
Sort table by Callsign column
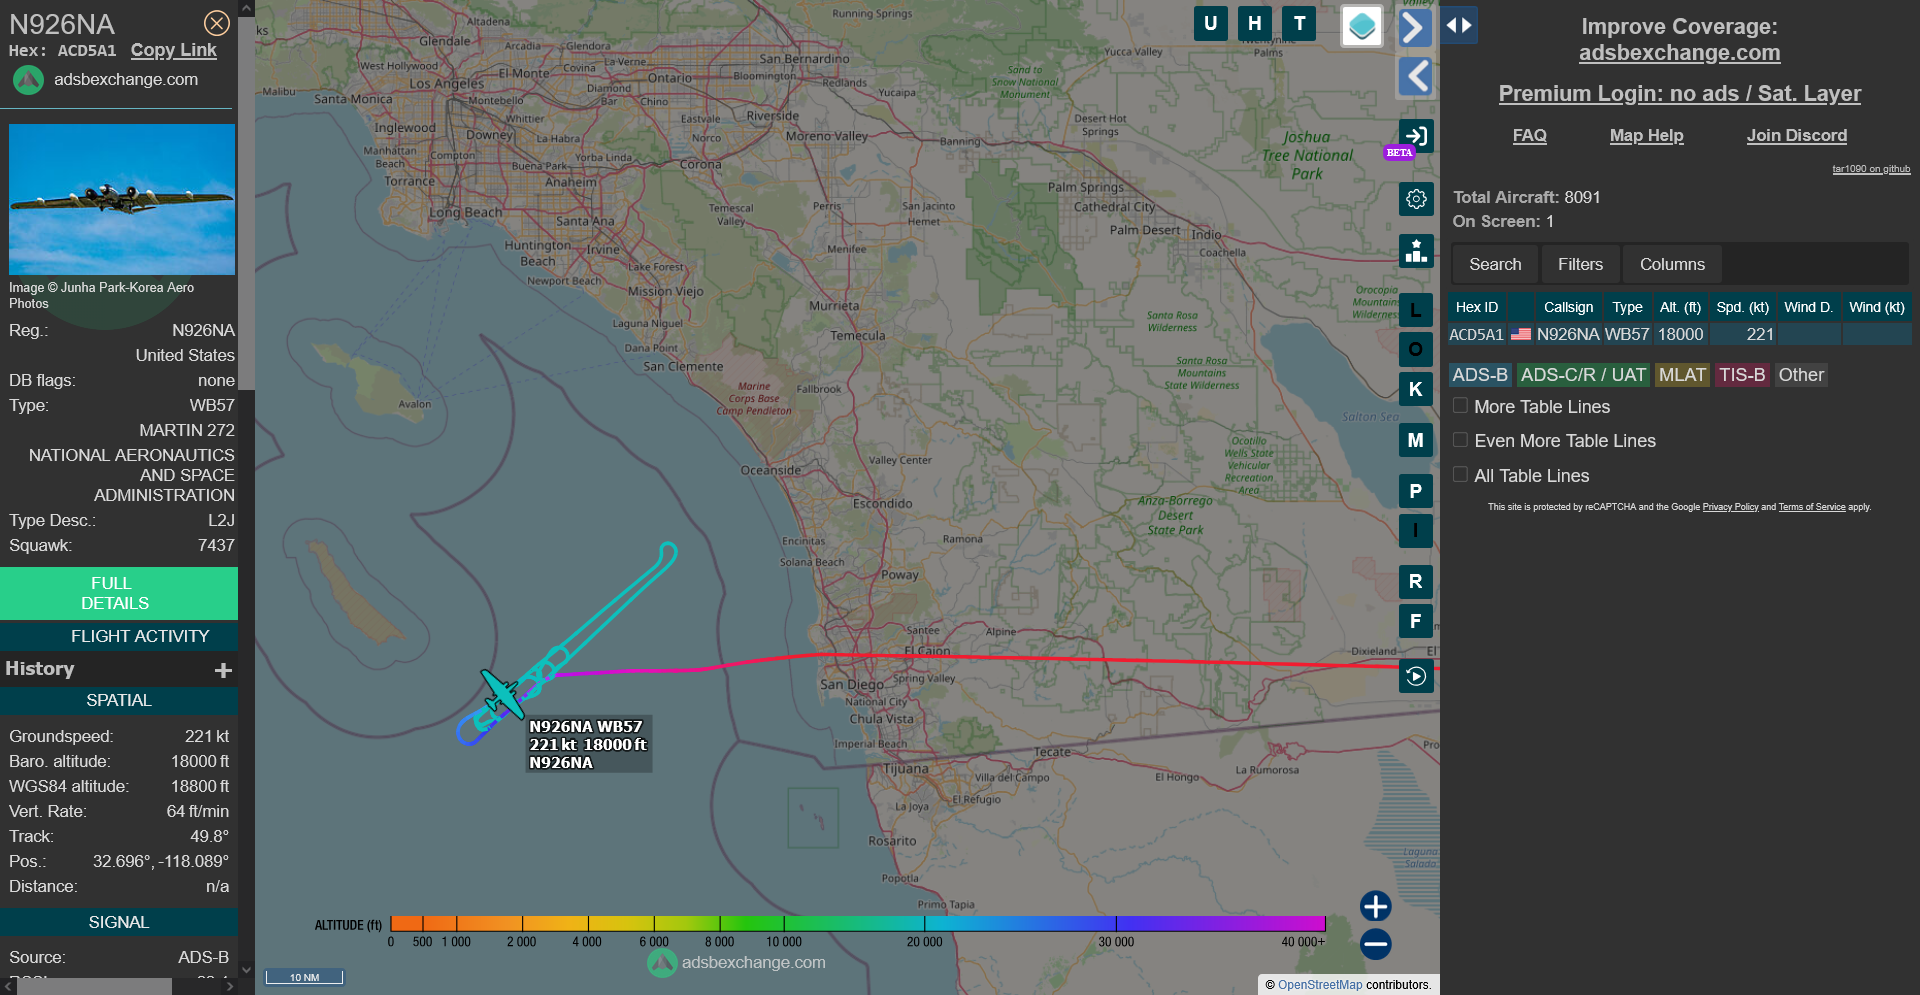1568,307
